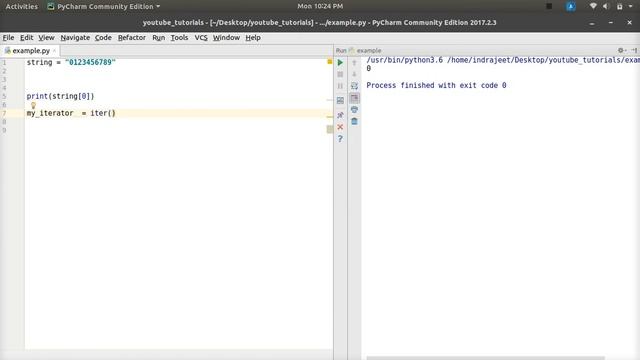The width and height of the screenshot is (640, 360).
Task: Click the Activities button in top bar
Action: pos(21,7)
